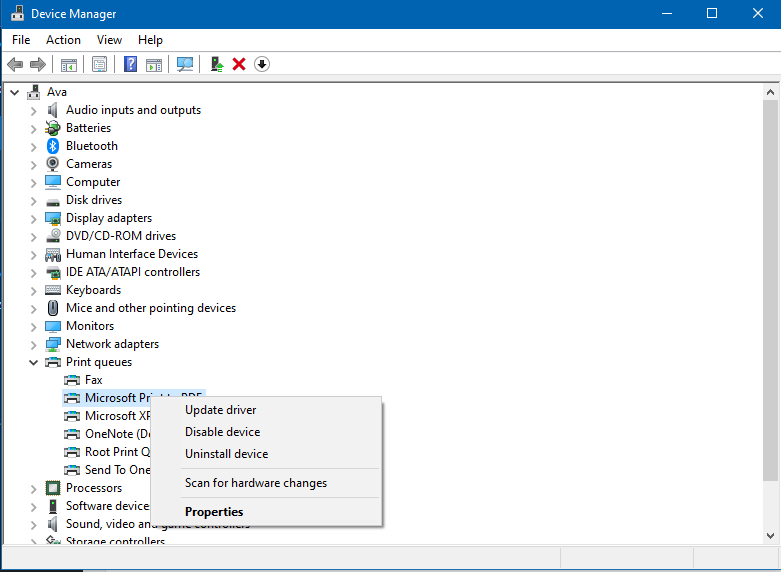Screen dimensions: 781x572
Task: Click Properties in the context menu
Action: (214, 512)
